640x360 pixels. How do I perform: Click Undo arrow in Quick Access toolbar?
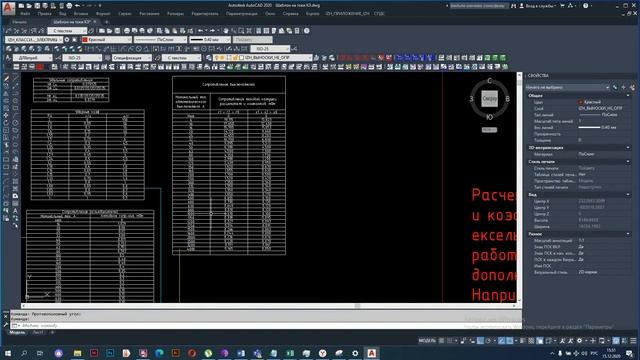78,6
